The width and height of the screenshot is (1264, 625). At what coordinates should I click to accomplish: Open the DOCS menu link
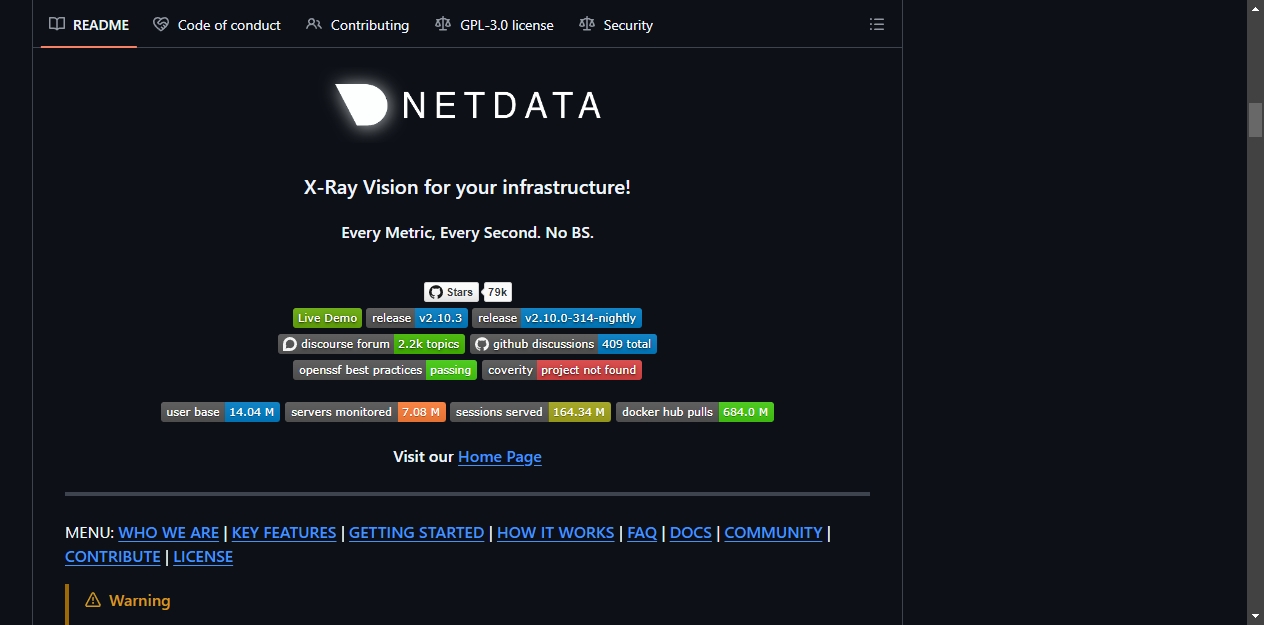pyautogui.click(x=691, y=533)
